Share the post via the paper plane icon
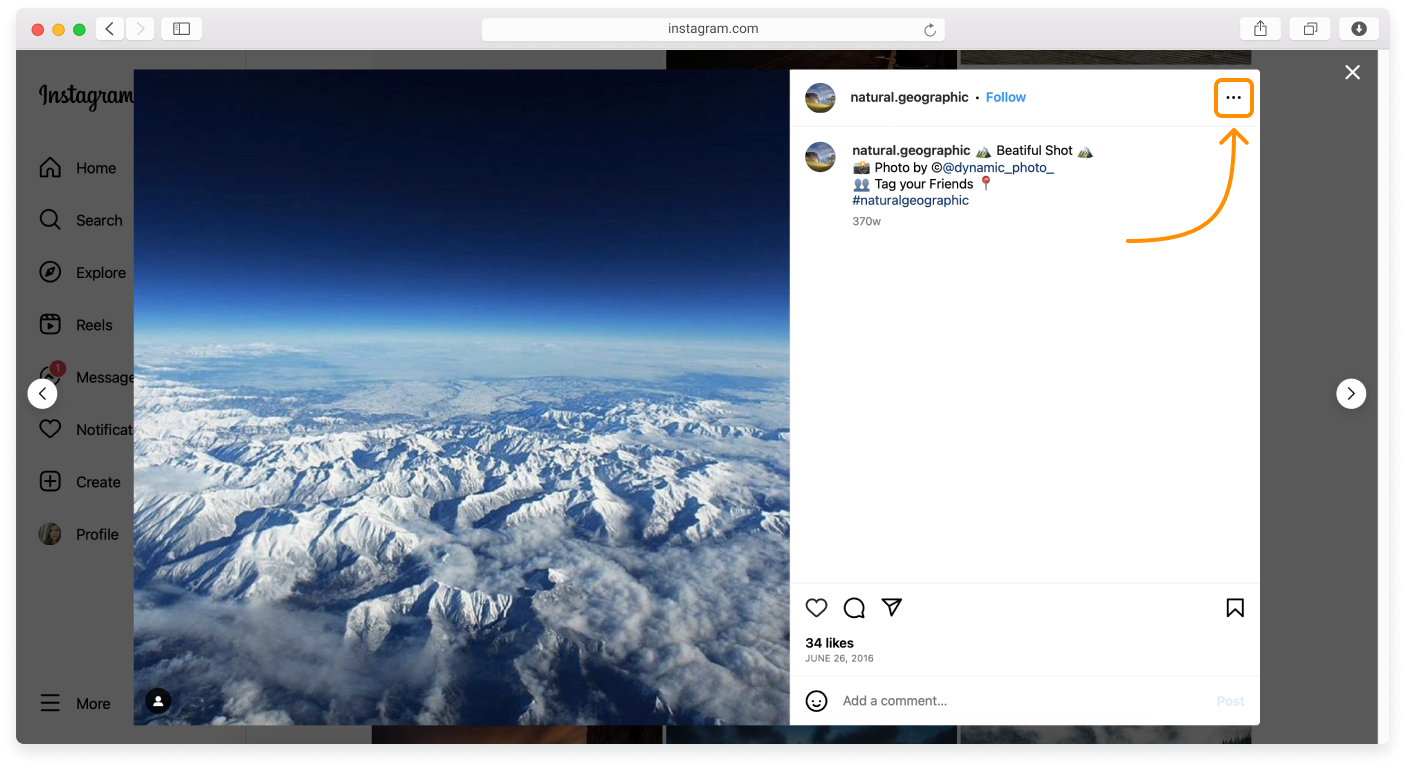This screenshot has width=1406, height=768. pos(891,607)
